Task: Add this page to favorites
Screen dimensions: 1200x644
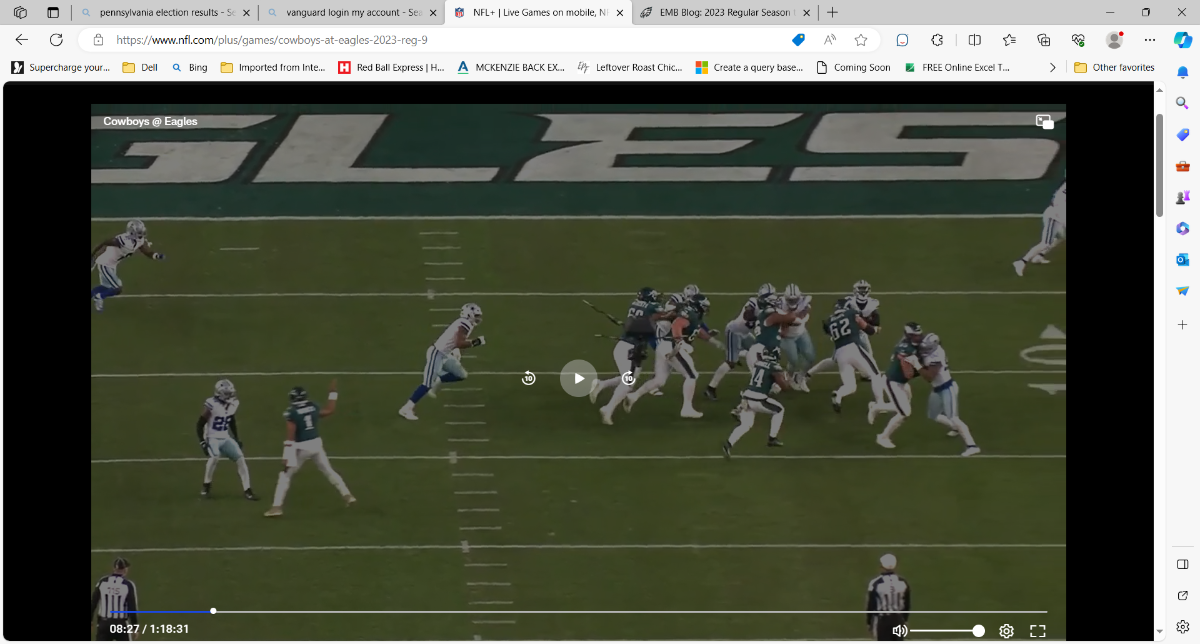Action: [x=861, y=40]
